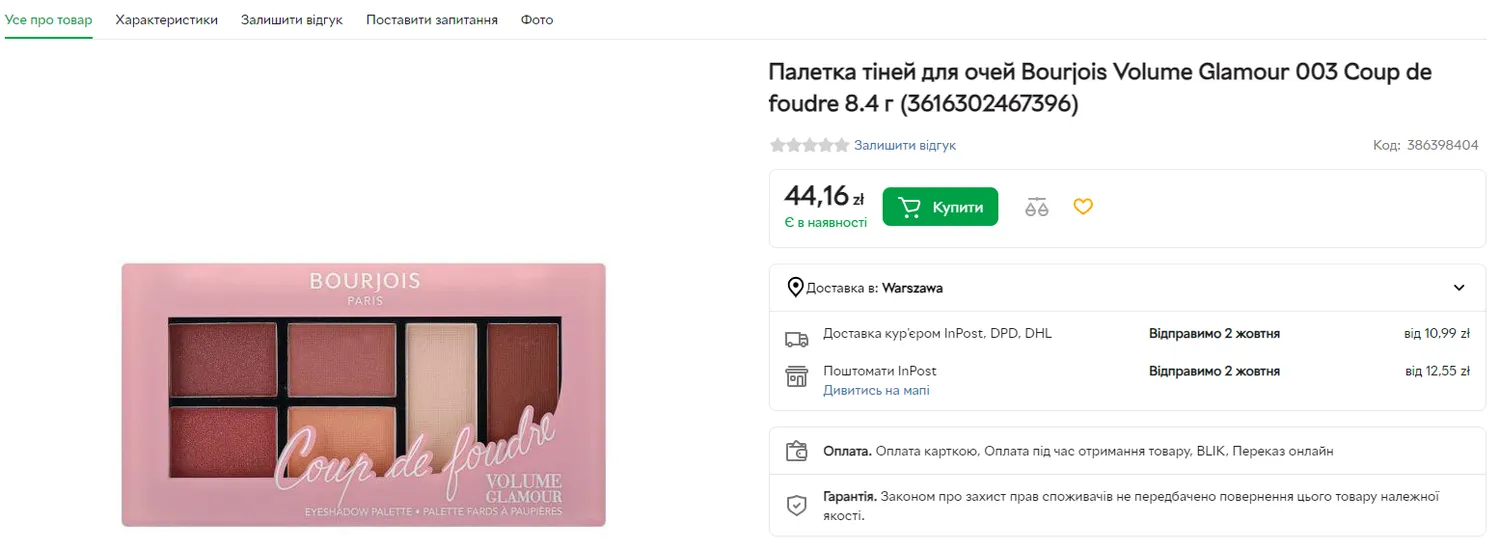
Task: Open the Характеристики tab
Action: pos(167,20)
